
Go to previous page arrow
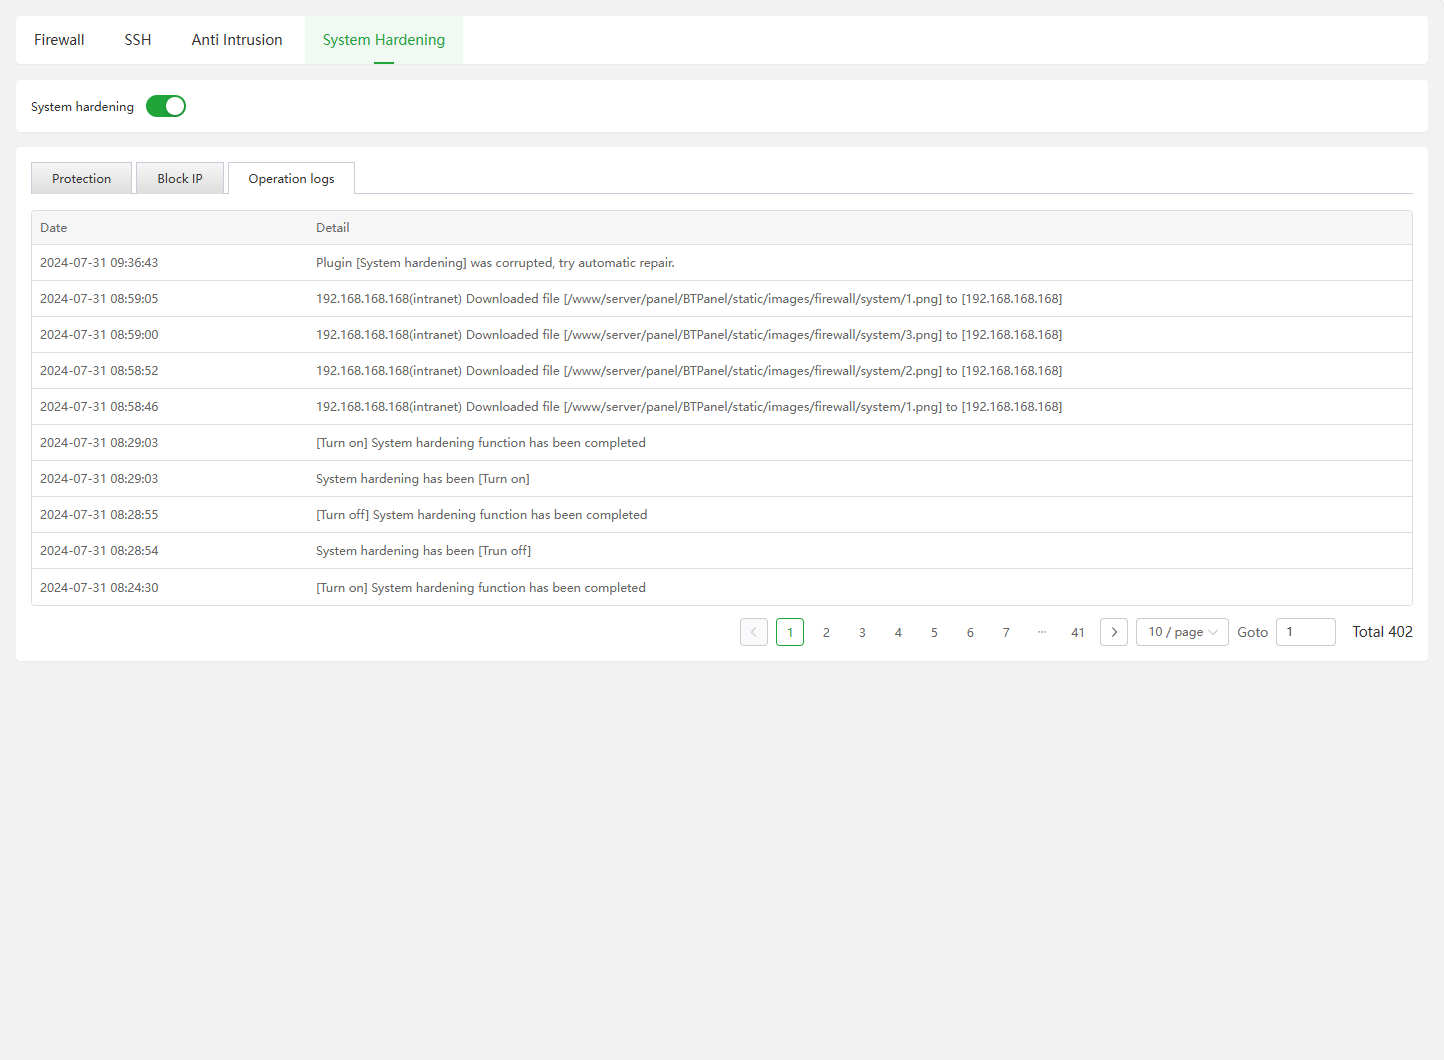point(754,632)
